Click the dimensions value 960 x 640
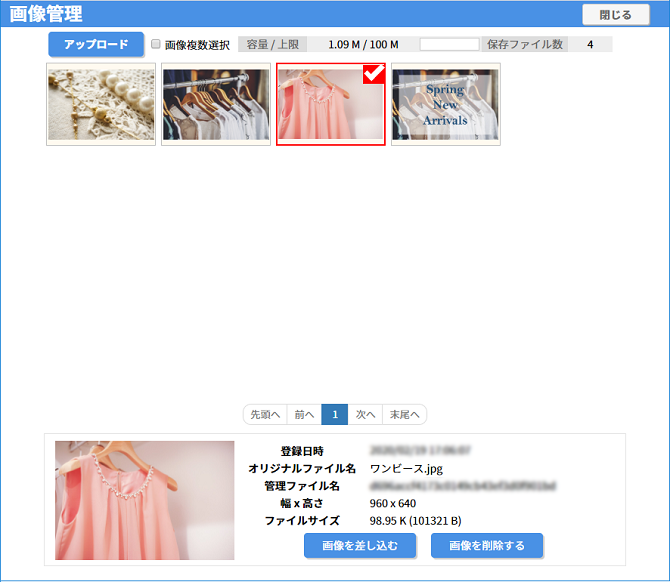Viewport: 670px width, 582px height. [393, 503]
